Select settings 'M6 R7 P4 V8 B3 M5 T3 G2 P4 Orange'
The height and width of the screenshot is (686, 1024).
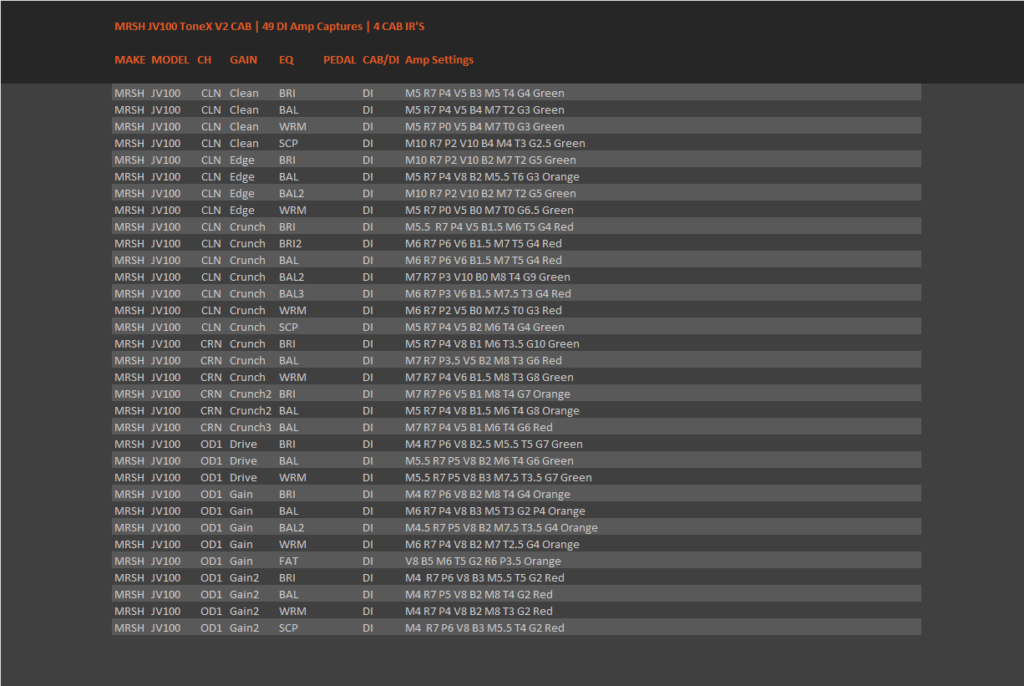pyautogui.click(x=495, y=512)
